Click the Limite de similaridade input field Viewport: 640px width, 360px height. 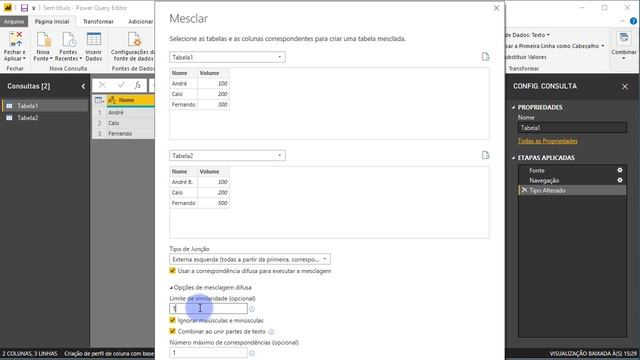coord(208,309)
